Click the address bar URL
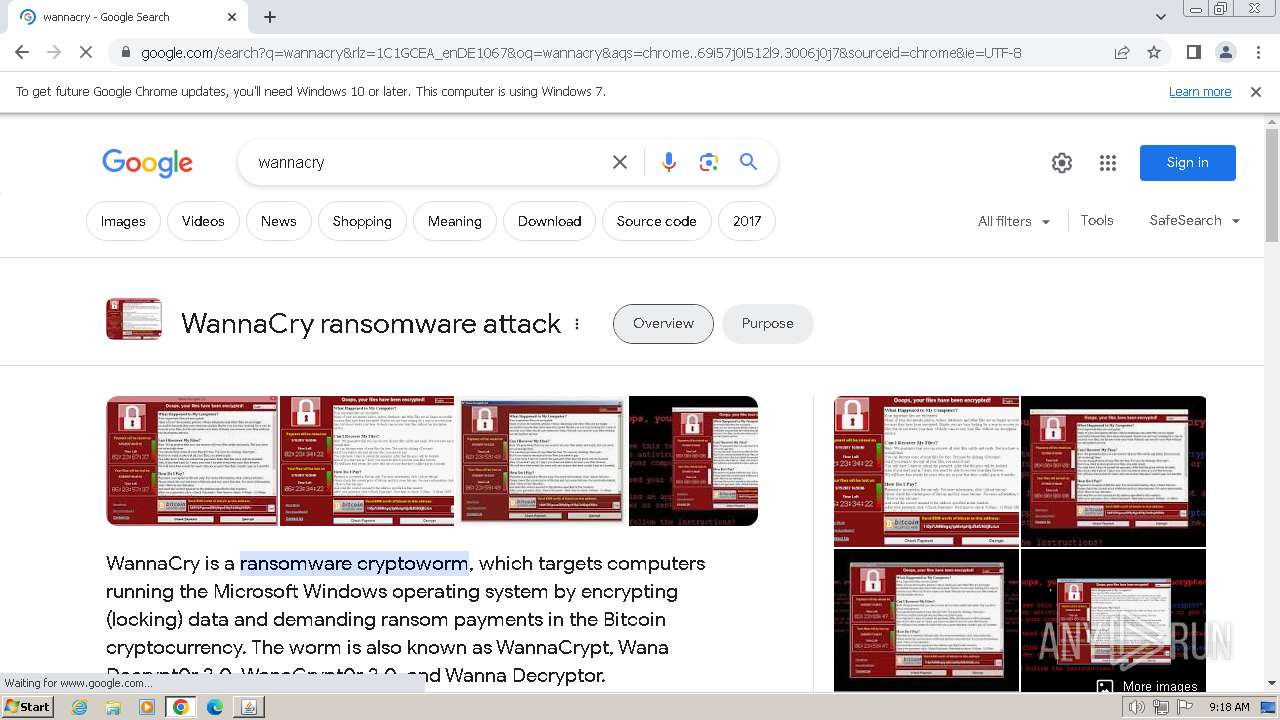 tap(581, 53)
